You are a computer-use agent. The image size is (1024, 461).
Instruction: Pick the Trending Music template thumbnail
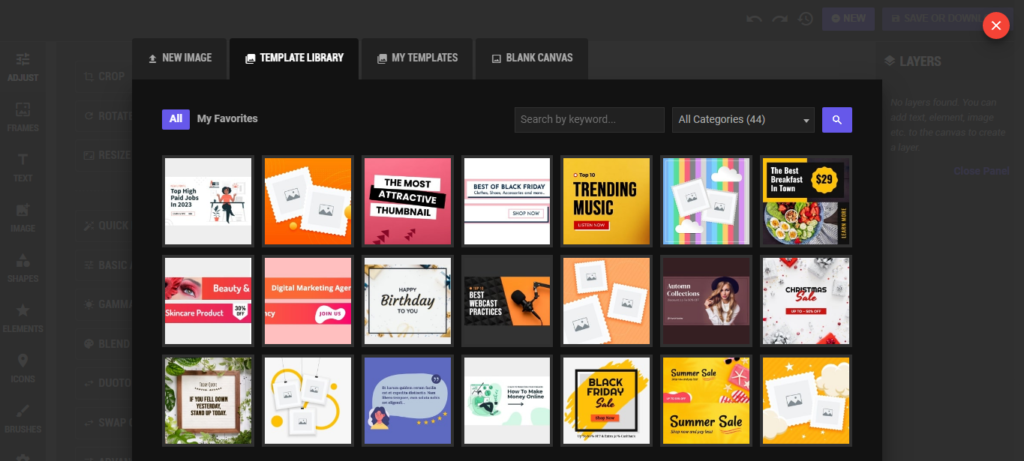pos(606,201)
